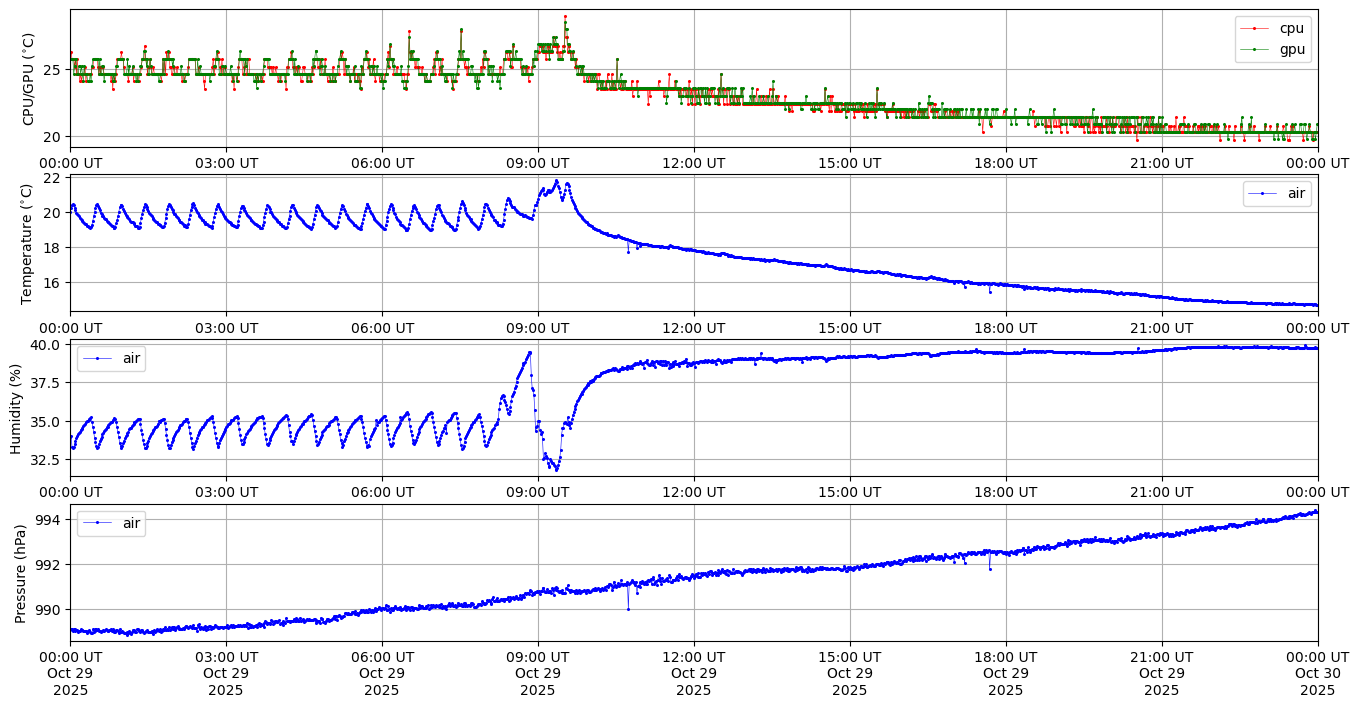Click the air temperature peak near 09:30
1359x707 pixels.
[x=557, y=181]
